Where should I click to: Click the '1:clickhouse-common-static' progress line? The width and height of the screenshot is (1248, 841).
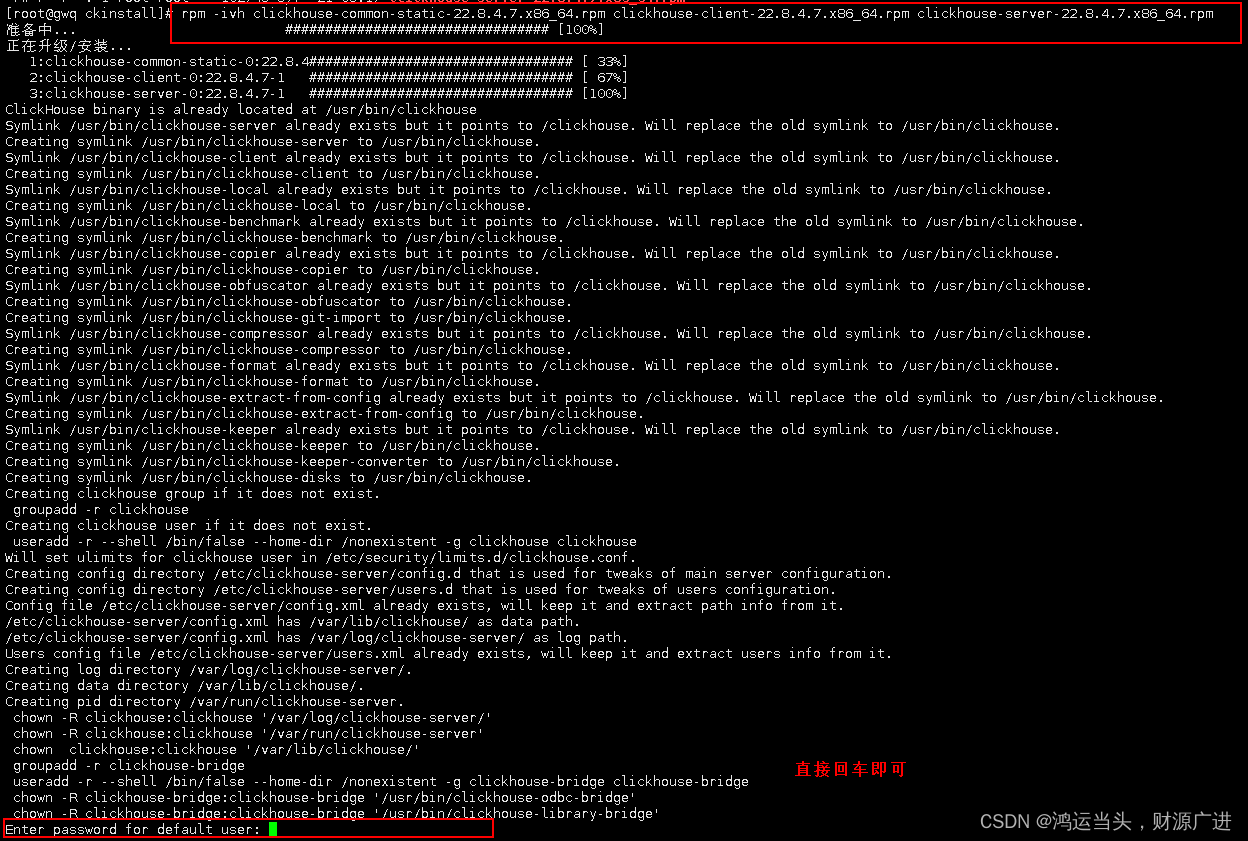click(328, 61)
